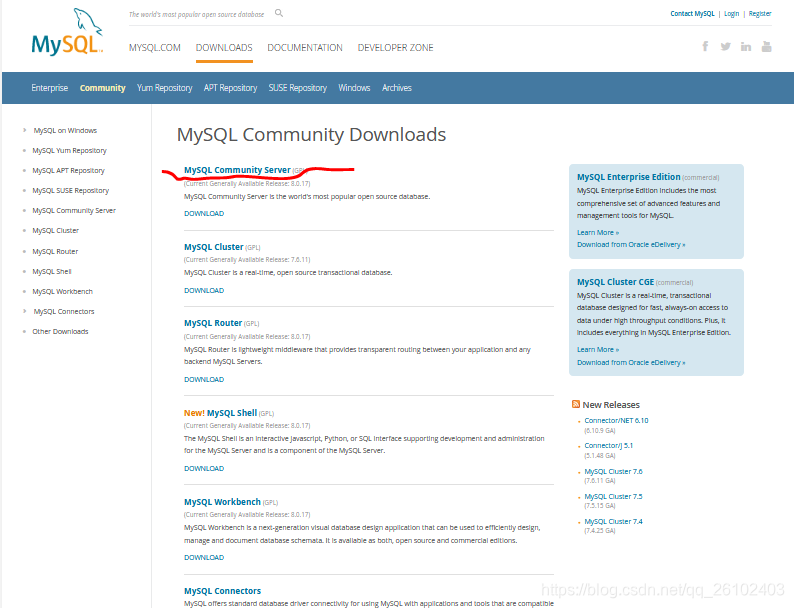This screenshot has width=794, height=608.
Task: Select the DOWNLOADS main menu
Action: (224, 48)
